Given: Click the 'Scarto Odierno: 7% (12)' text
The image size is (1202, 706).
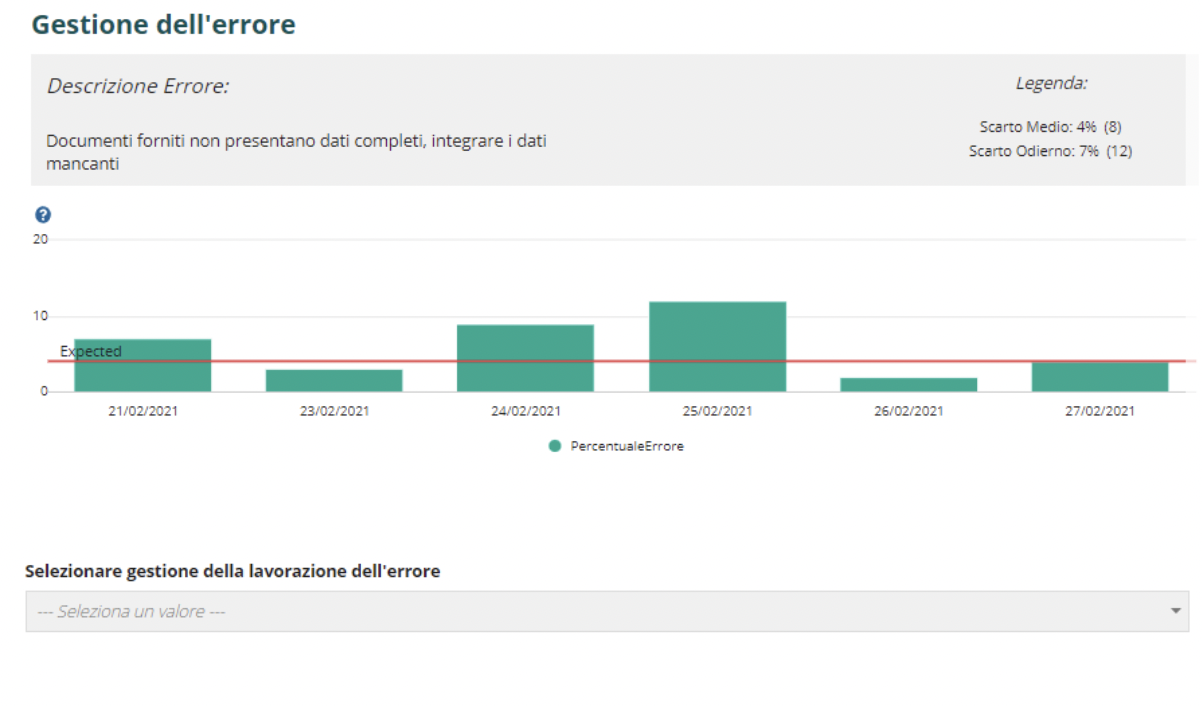Looking at the screenshot, I should tap(1051, 151).
